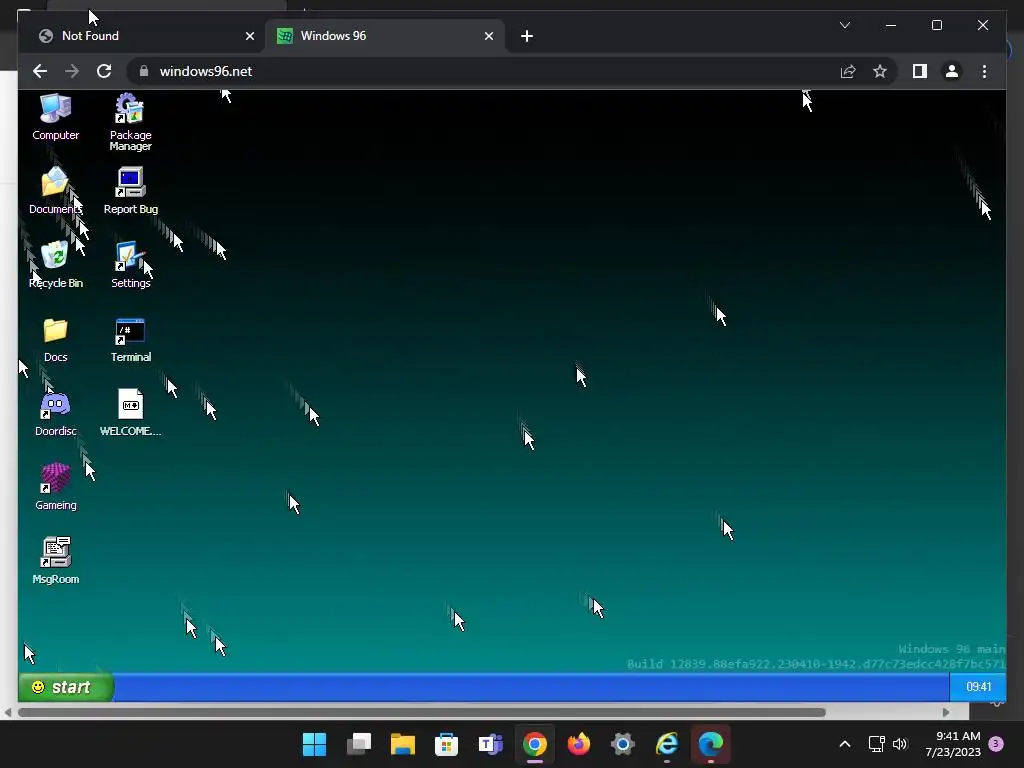Open a new browser tab

(x=527, y=36)
